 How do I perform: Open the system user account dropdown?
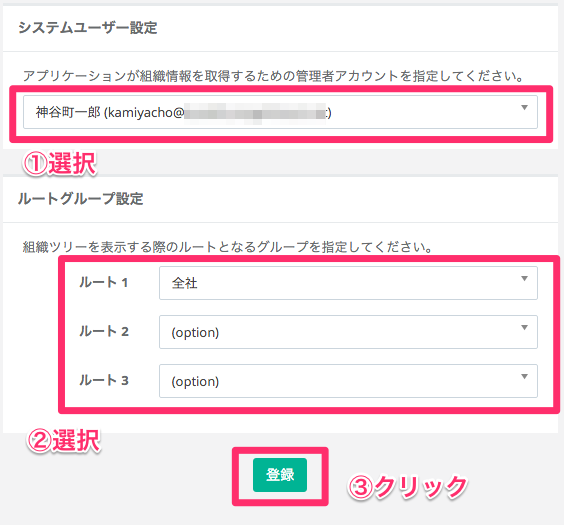(280, 112)
